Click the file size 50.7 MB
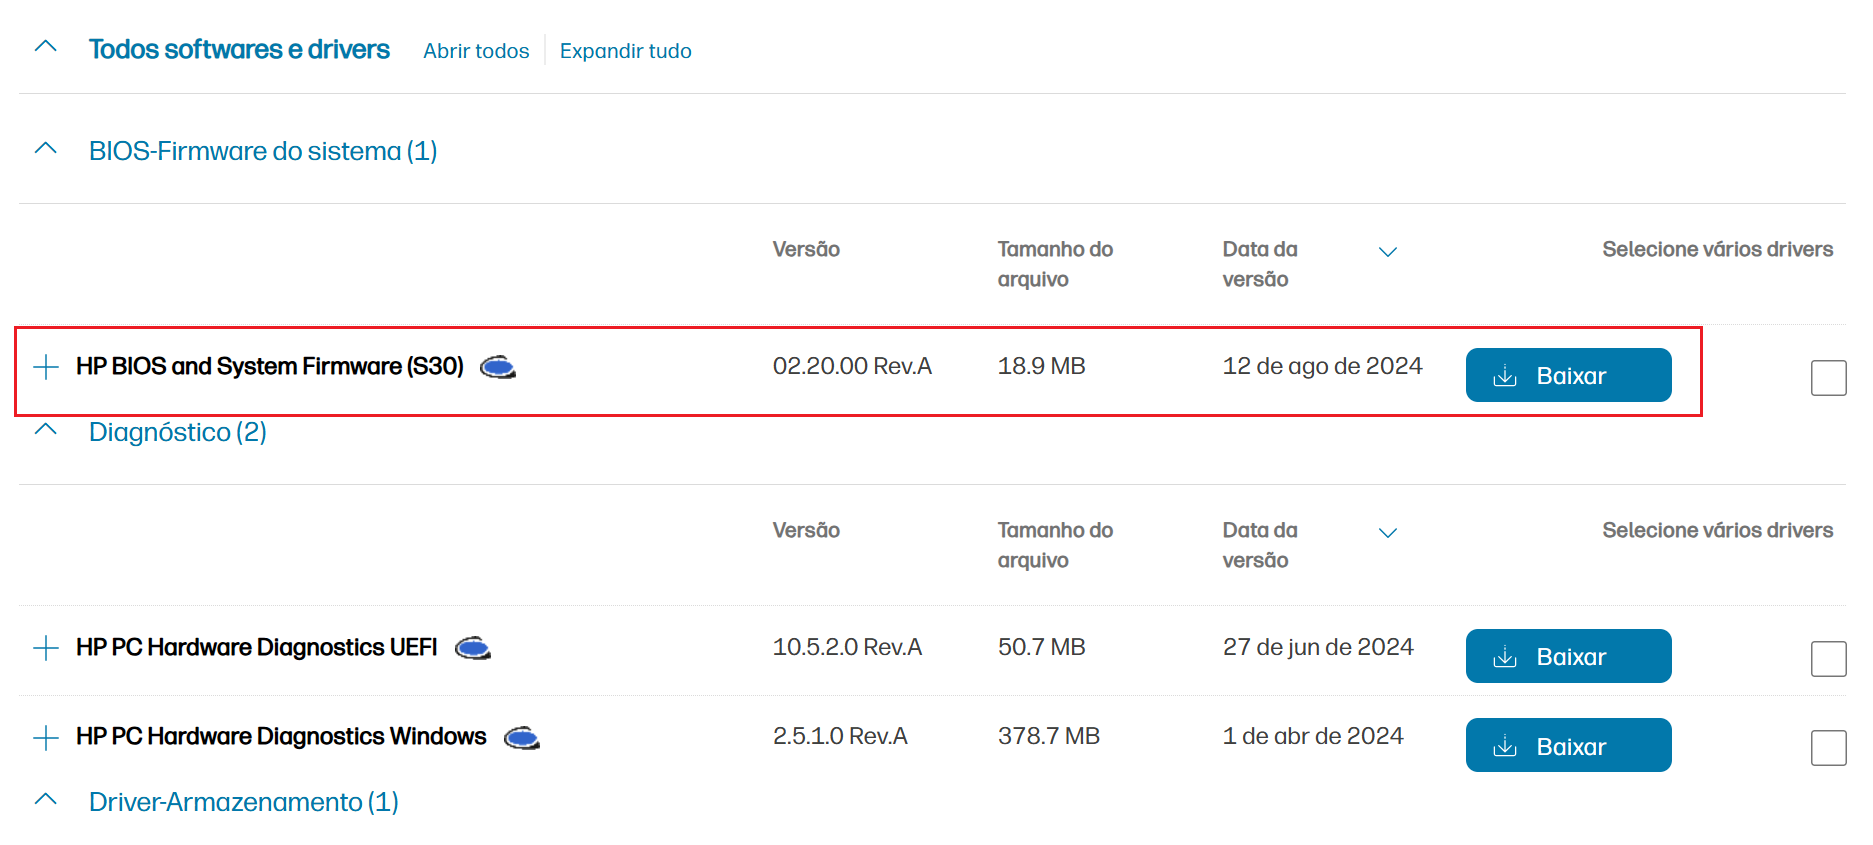Screen dimensions: 1873x845 click(1041, 647)
